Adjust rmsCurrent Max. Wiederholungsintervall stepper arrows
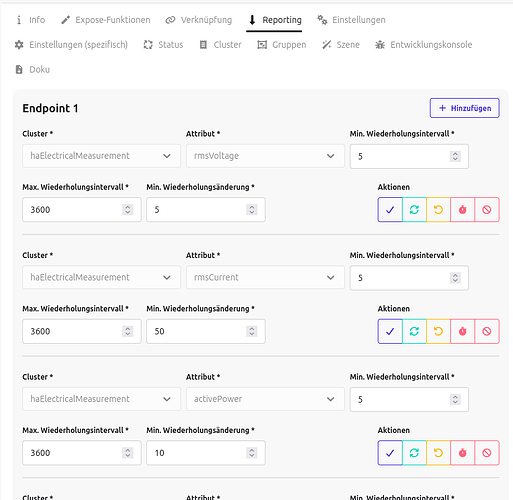This screenshot has width=513, height=500. tap(128, 331)
